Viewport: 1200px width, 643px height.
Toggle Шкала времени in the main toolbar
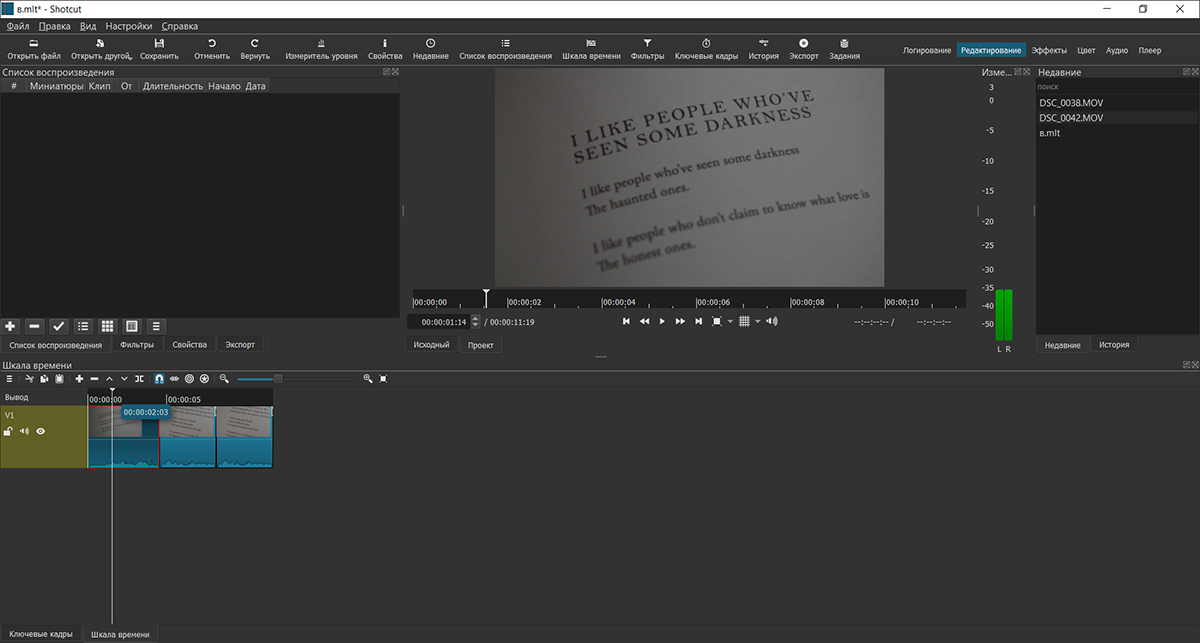(591, 49)
